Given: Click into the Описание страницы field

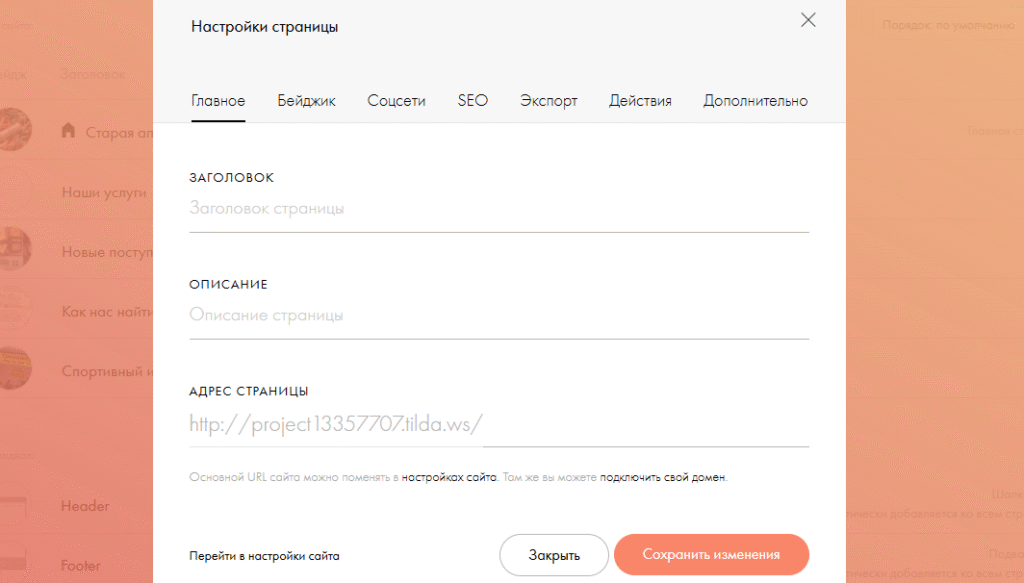Looking at the screenshot, I should pos(498,315).
